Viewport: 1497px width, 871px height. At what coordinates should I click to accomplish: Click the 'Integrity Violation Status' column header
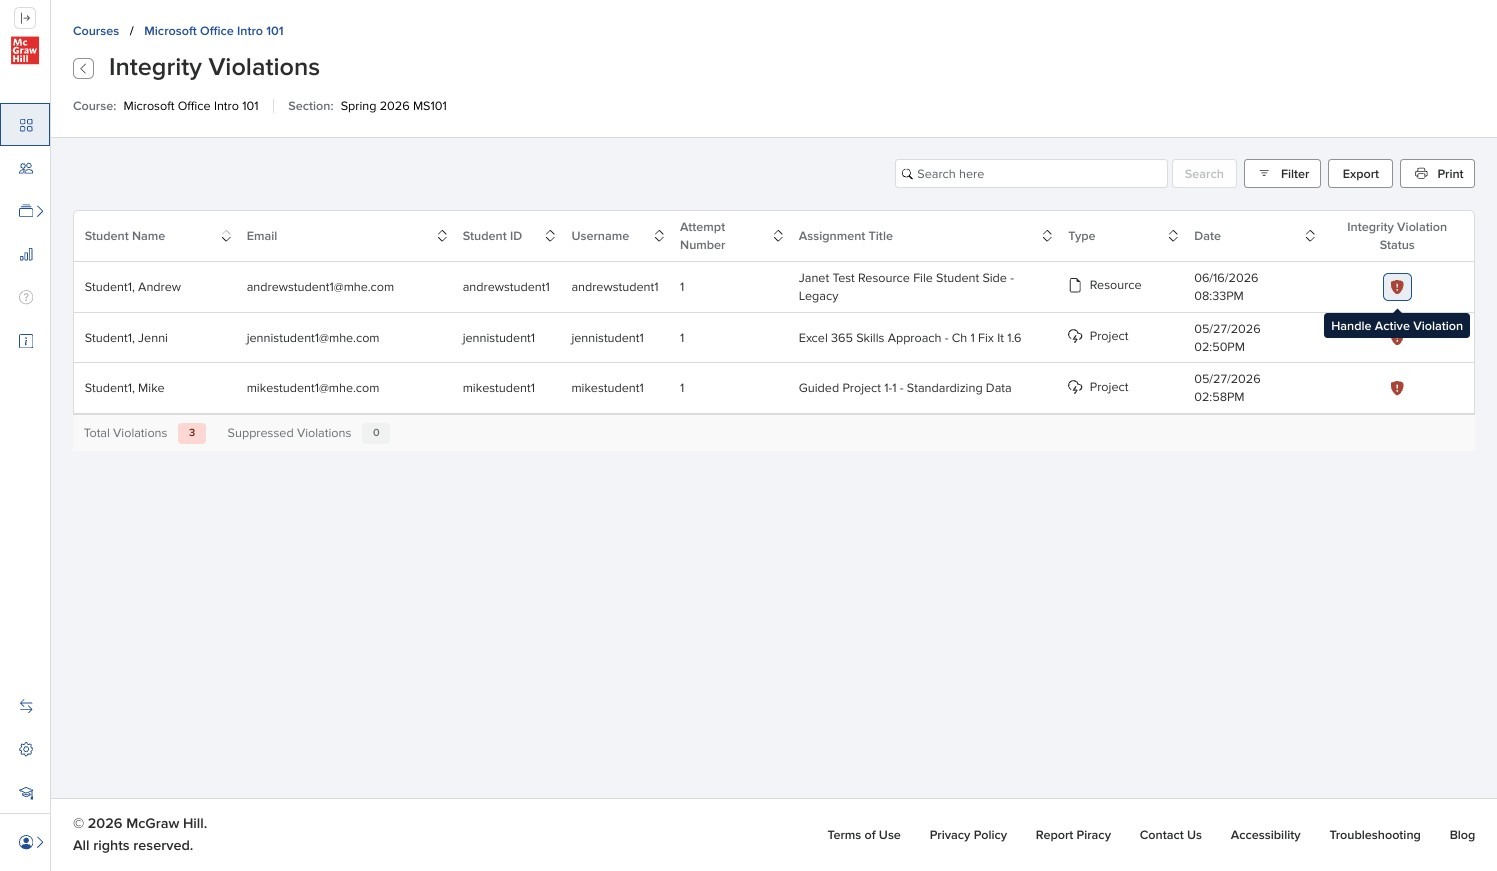(x=1397, y=236)
